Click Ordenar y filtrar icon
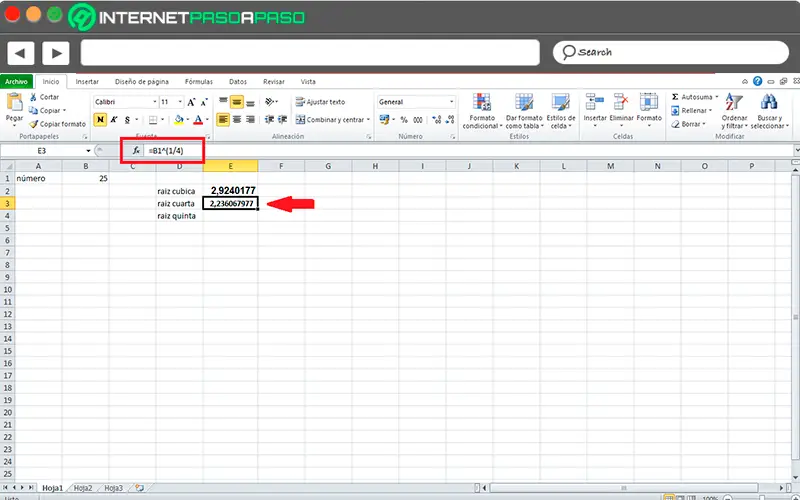Image resolution: width=800 pixels, height=500 pixels. click(734, 102)
